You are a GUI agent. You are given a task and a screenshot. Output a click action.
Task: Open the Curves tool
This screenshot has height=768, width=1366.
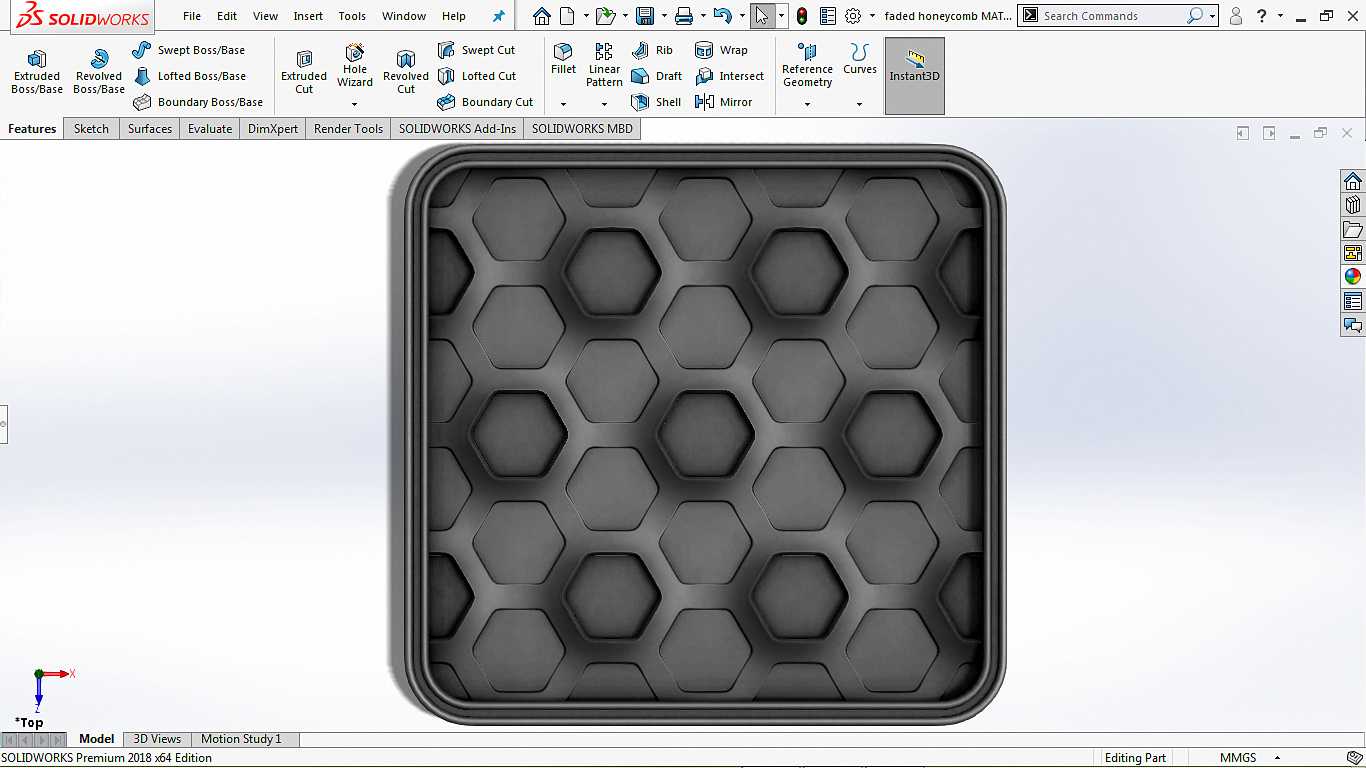click(859, 59)
